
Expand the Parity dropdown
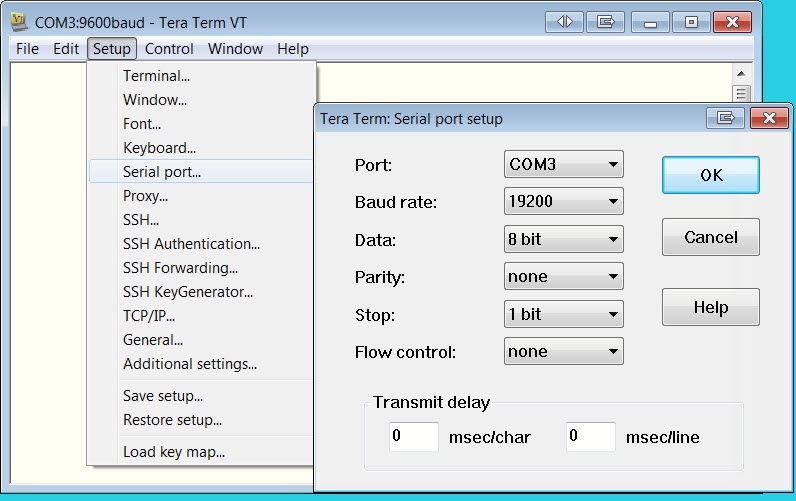click(564, 277)
